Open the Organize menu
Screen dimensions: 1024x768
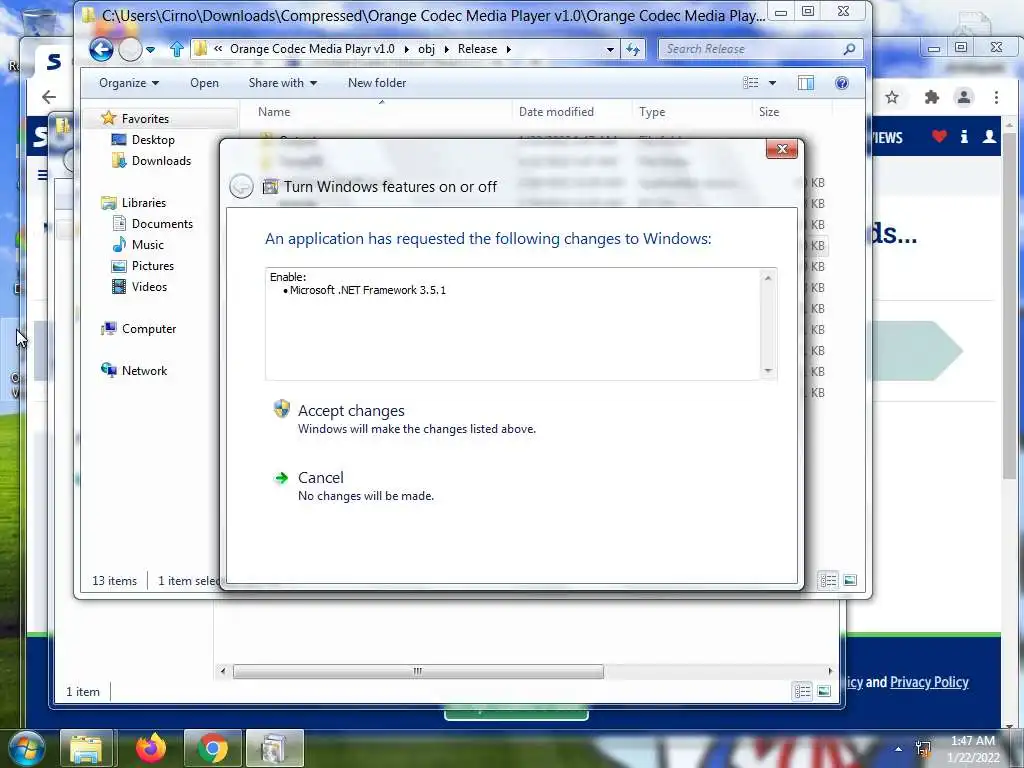tap(129, 83)
